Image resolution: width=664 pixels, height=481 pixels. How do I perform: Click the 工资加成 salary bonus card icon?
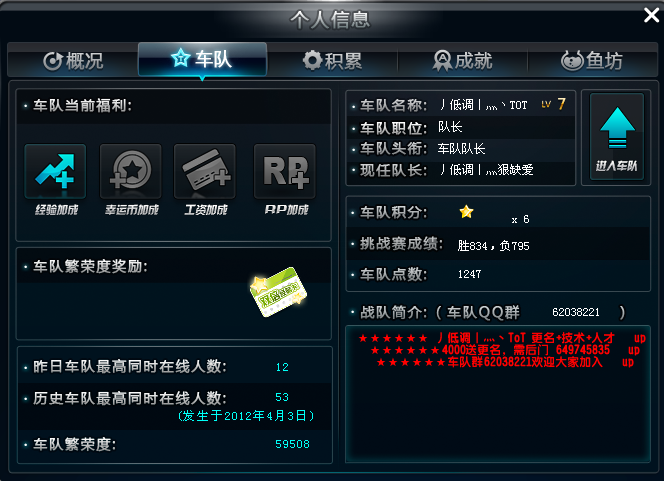[x=205, y=171]
